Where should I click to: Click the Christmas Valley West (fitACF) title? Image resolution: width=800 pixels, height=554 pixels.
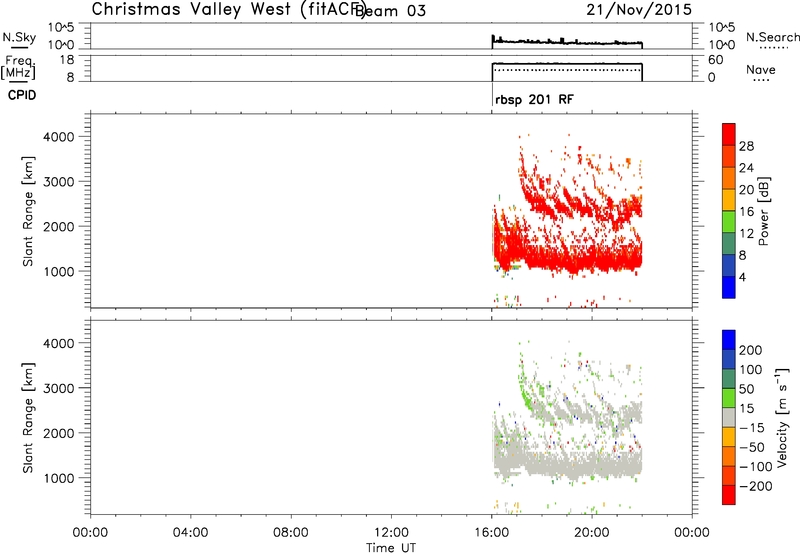(x=228, y=9)
